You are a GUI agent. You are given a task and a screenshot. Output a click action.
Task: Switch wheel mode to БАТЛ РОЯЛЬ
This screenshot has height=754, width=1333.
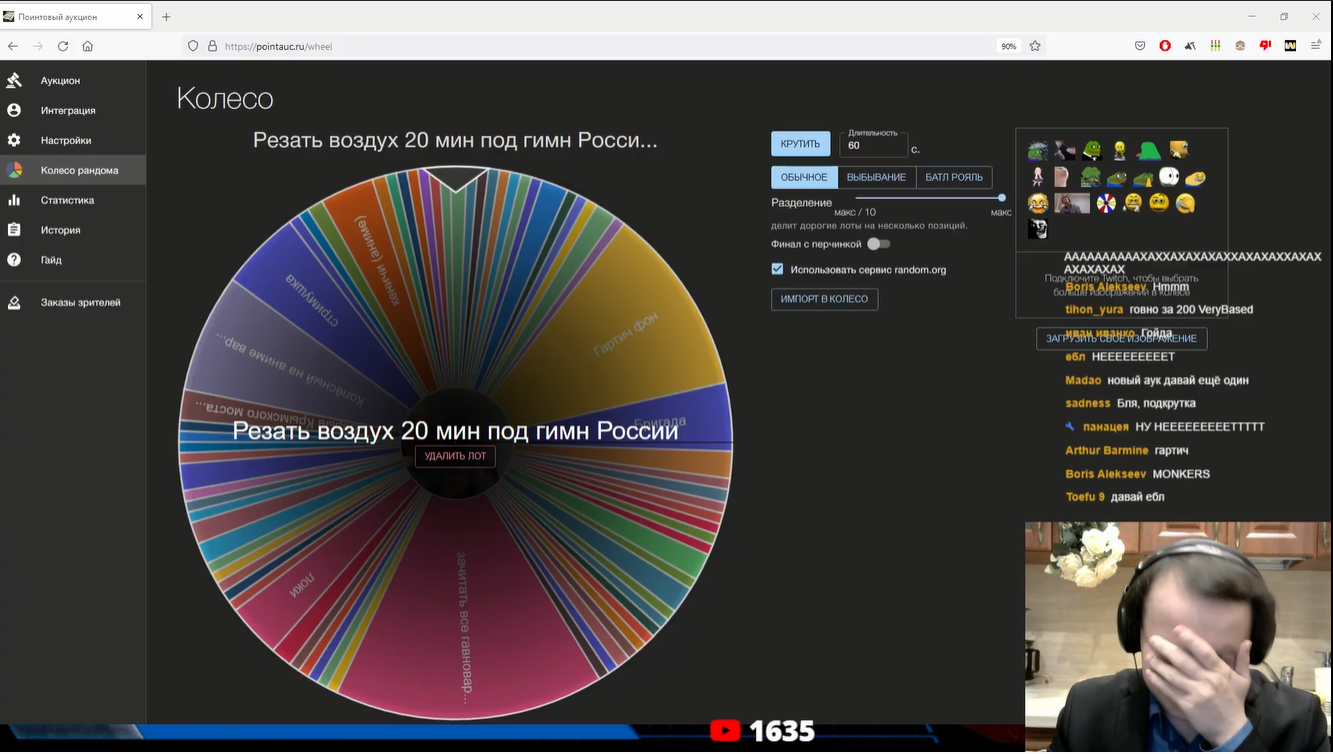tap(953, 177)
